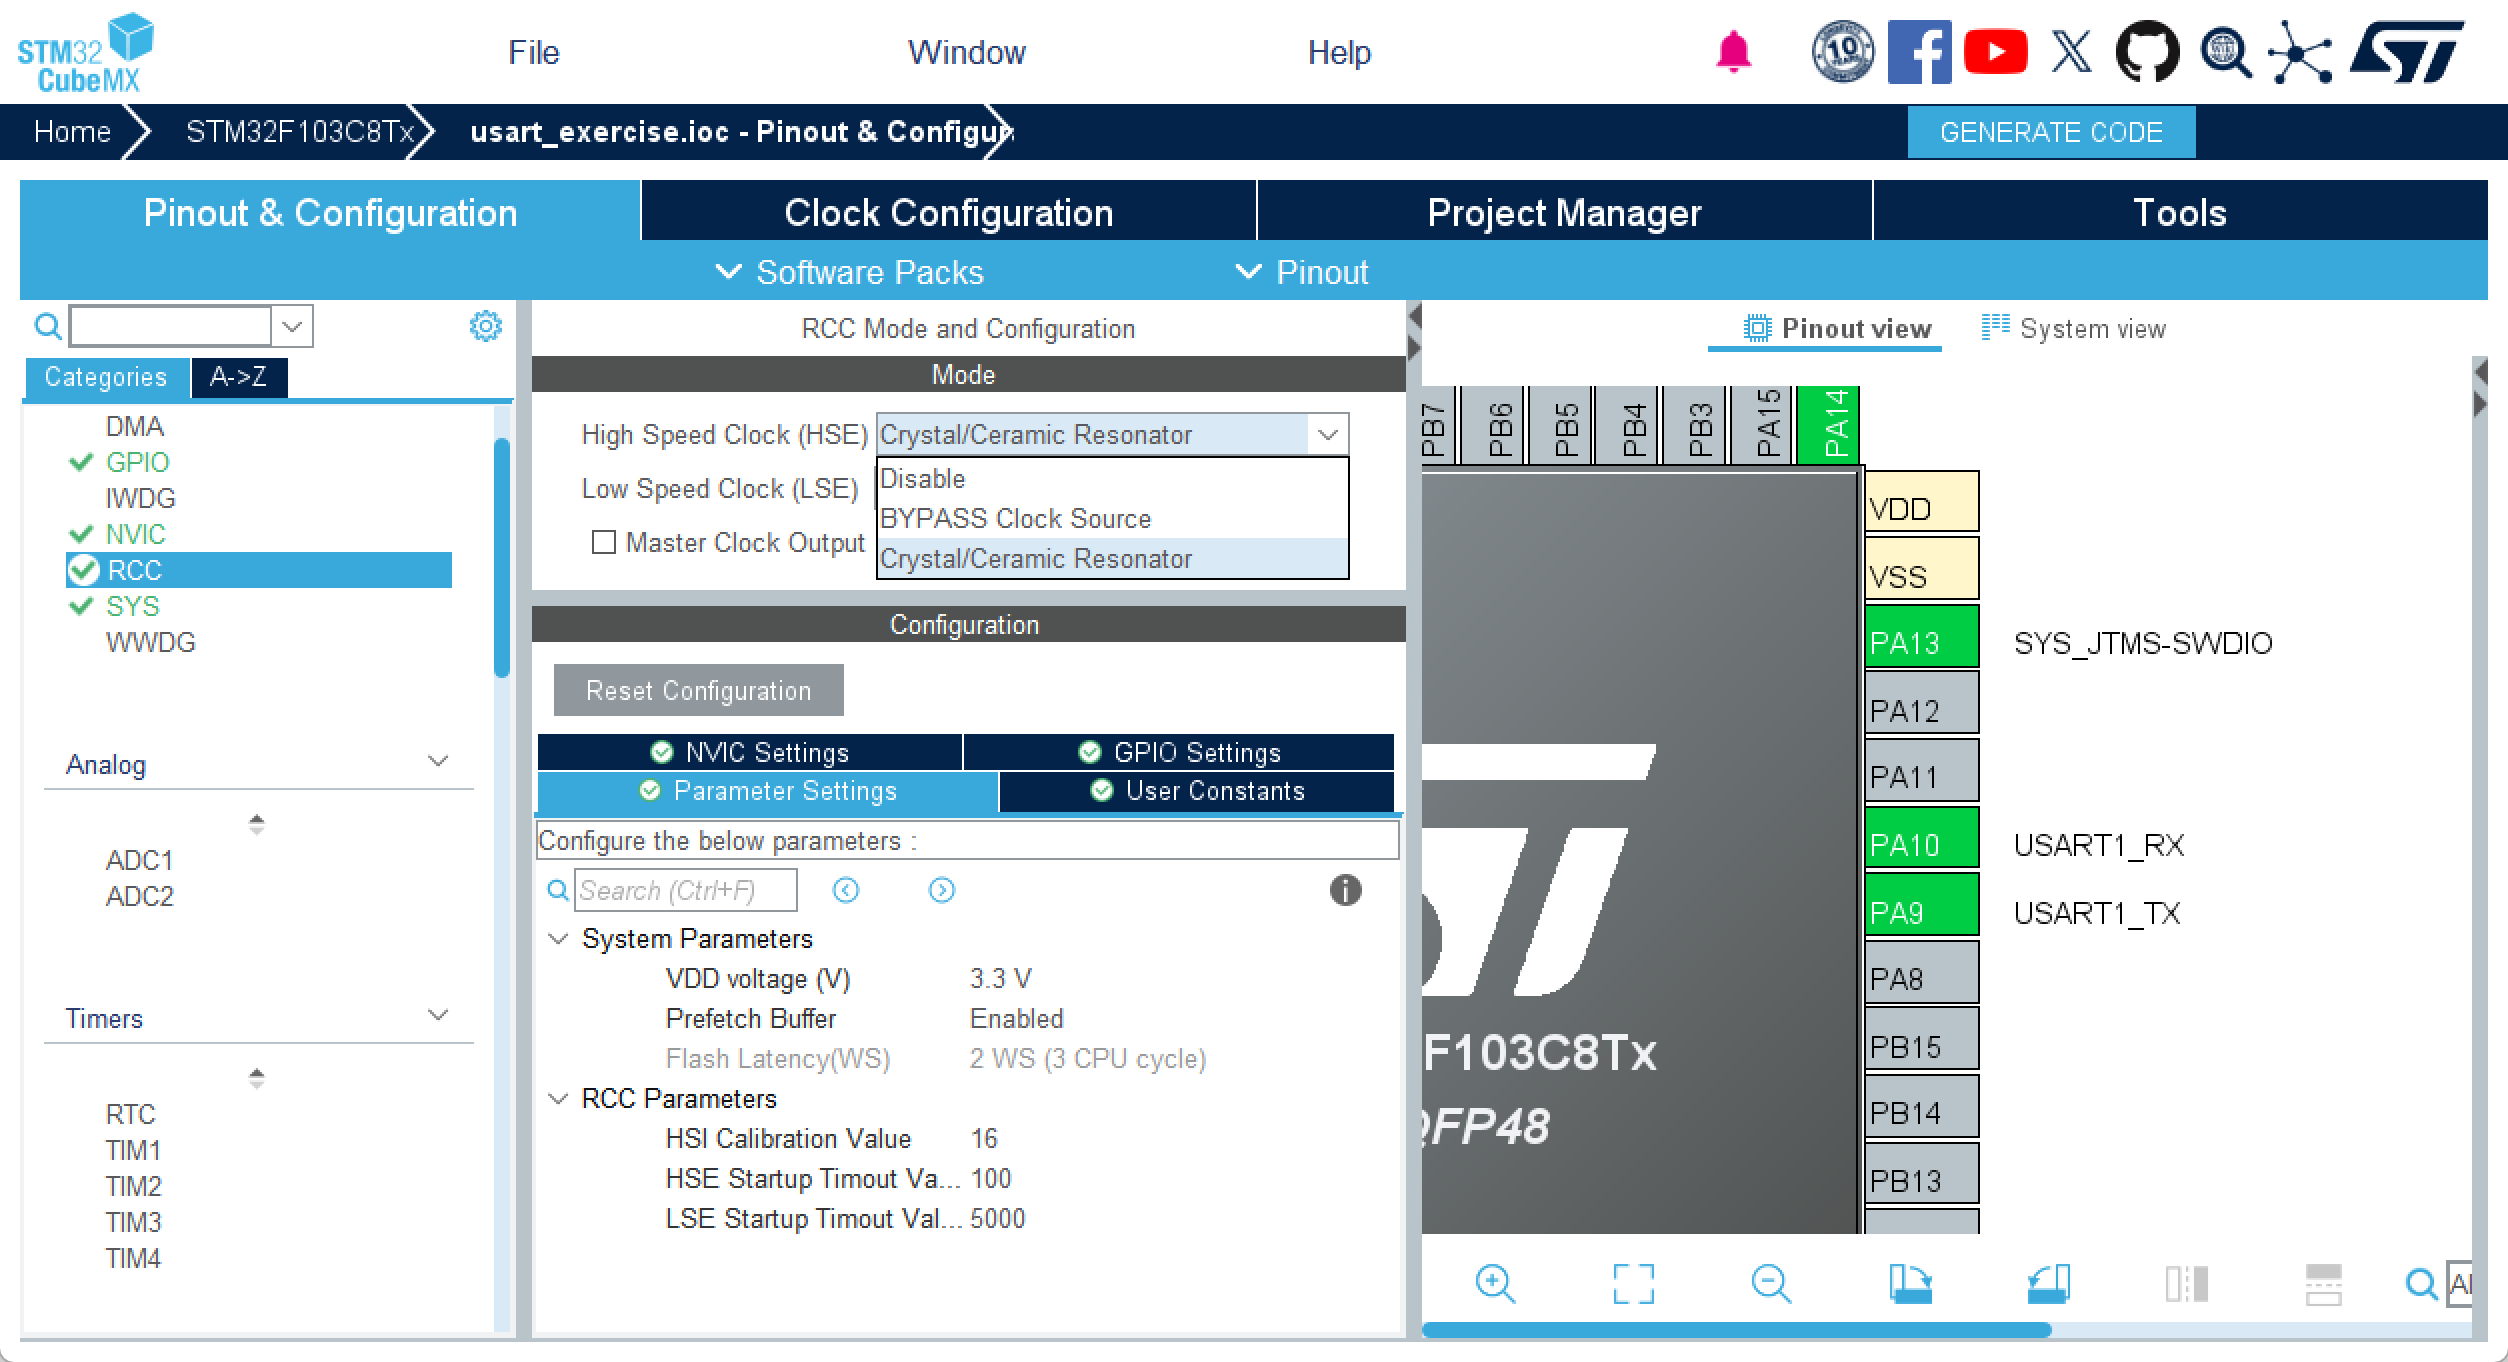Open the GitHub icon link
The height and width of the screenshot is (1362, 2508).
tap(2147, 52)
